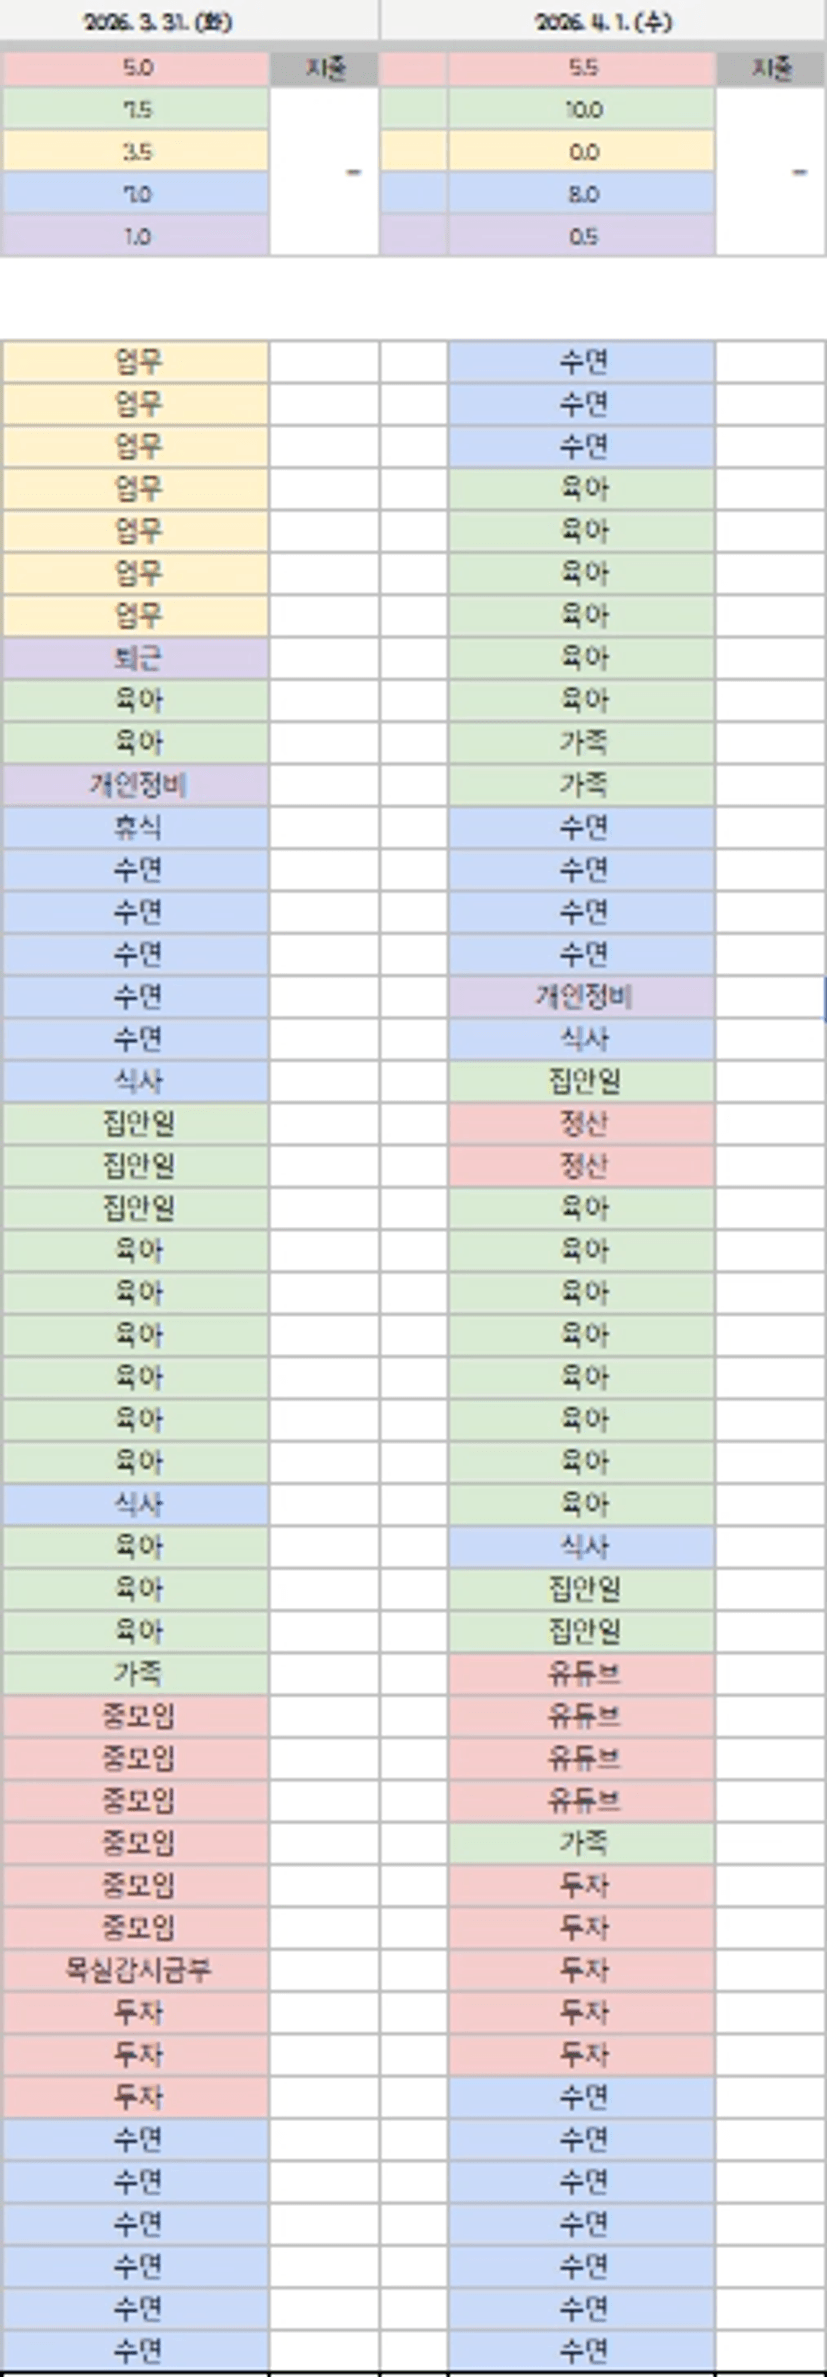Select the 2026. 4. 1. (수) date header

coord(603,21)
